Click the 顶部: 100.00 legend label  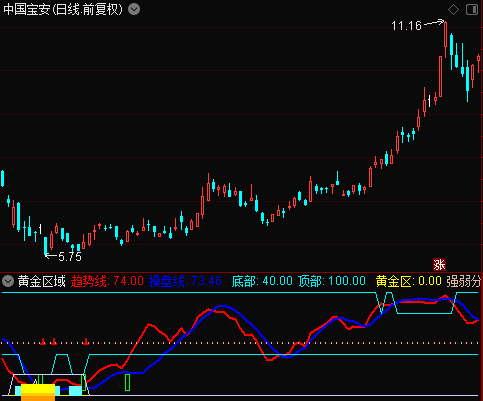[332, 281]
